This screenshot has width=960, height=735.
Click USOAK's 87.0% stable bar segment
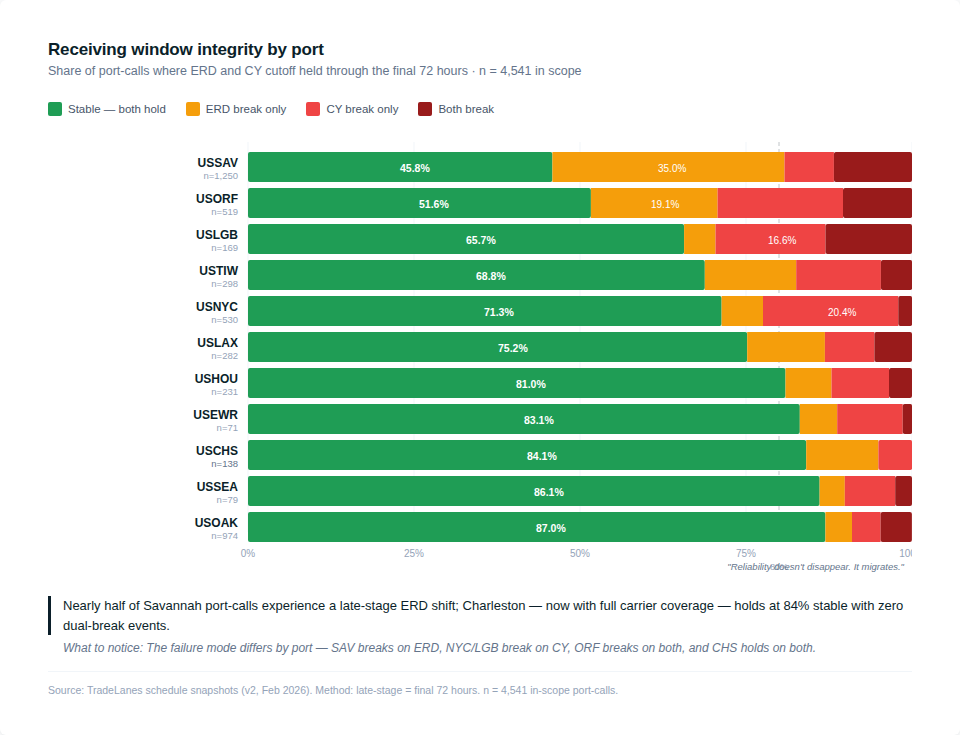536,528
